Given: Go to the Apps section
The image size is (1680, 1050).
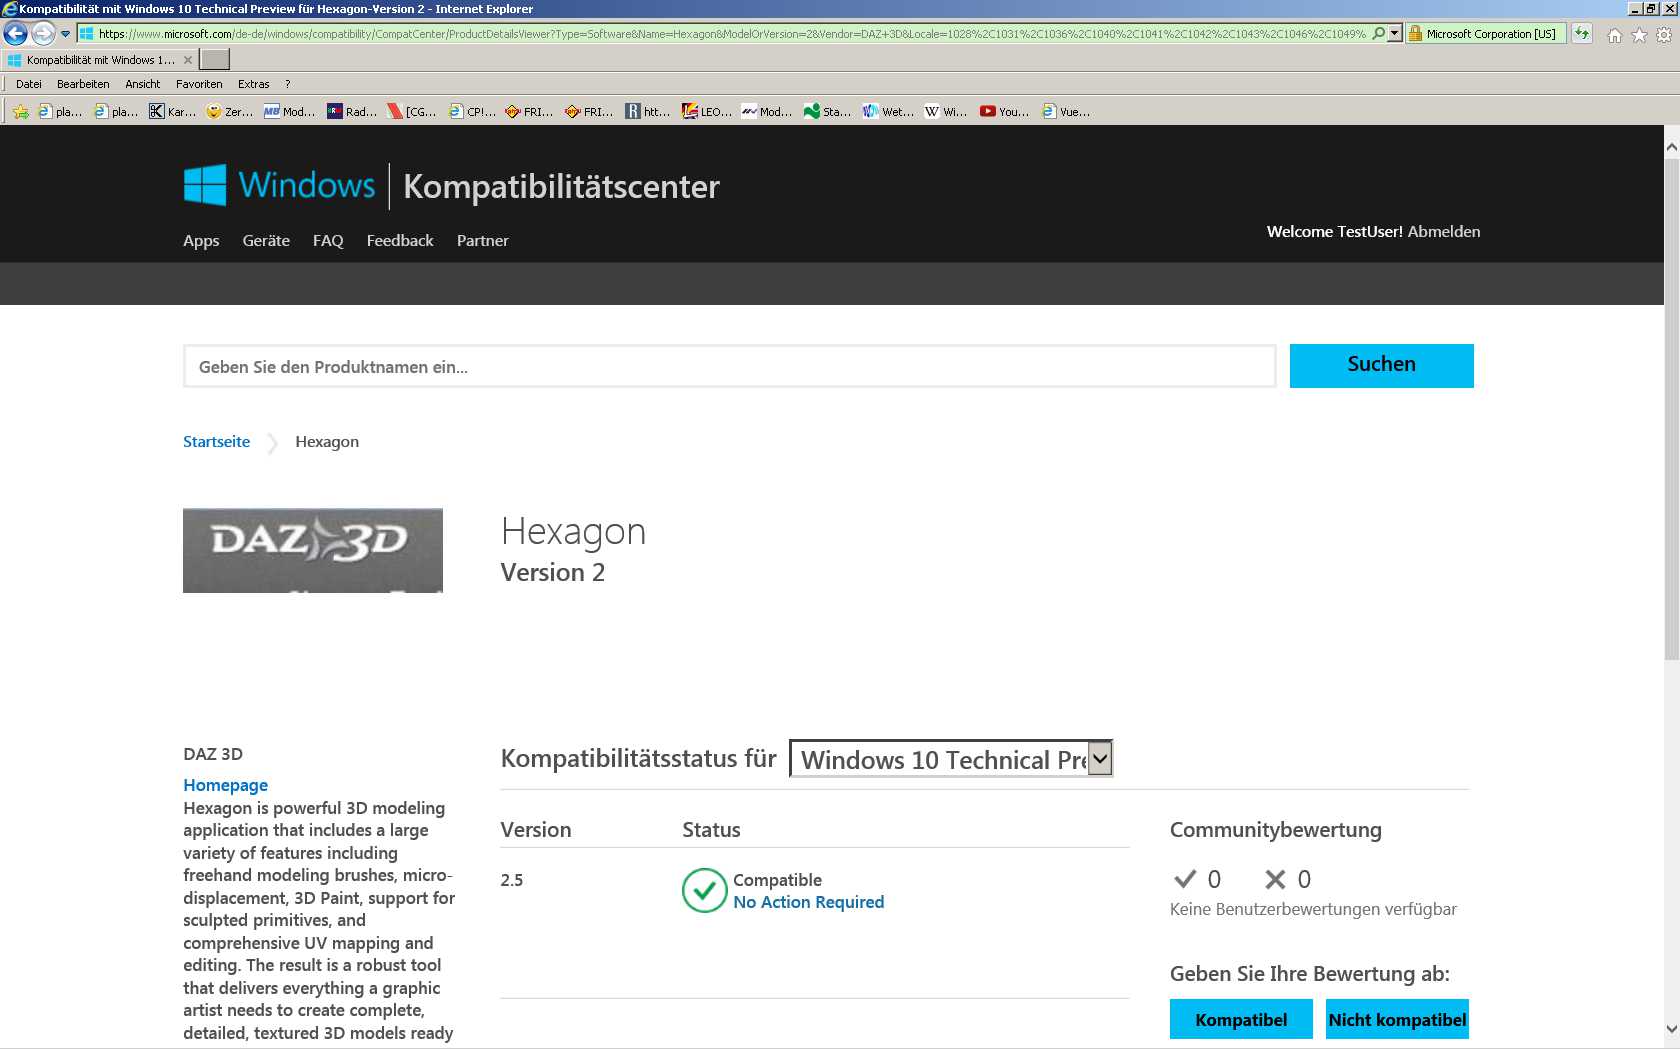Looking at the screenshot, I should (x=201, y=240).
